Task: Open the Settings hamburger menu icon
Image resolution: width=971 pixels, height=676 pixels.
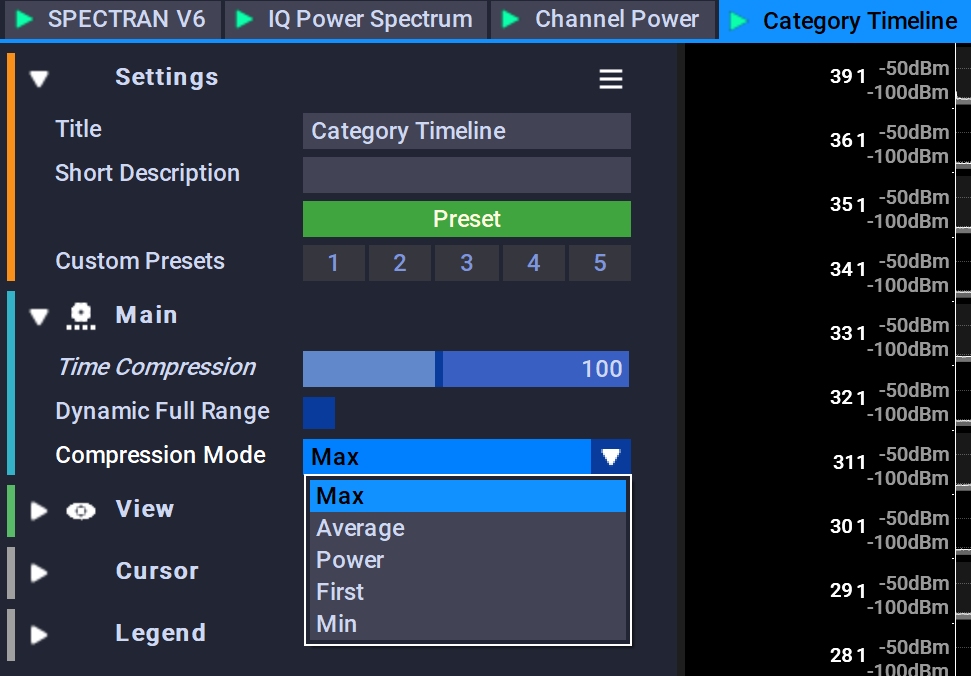Action: [611, 79]
